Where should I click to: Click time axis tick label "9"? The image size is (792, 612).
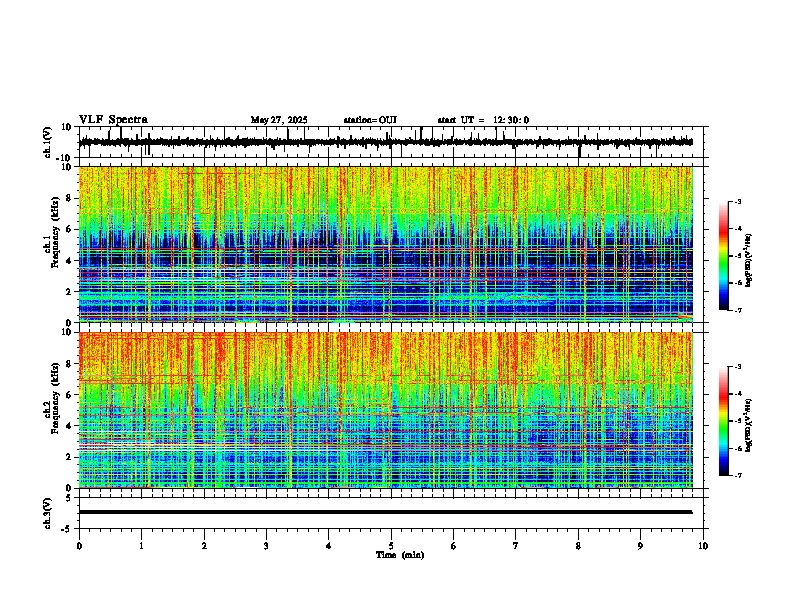pos(640,546)
